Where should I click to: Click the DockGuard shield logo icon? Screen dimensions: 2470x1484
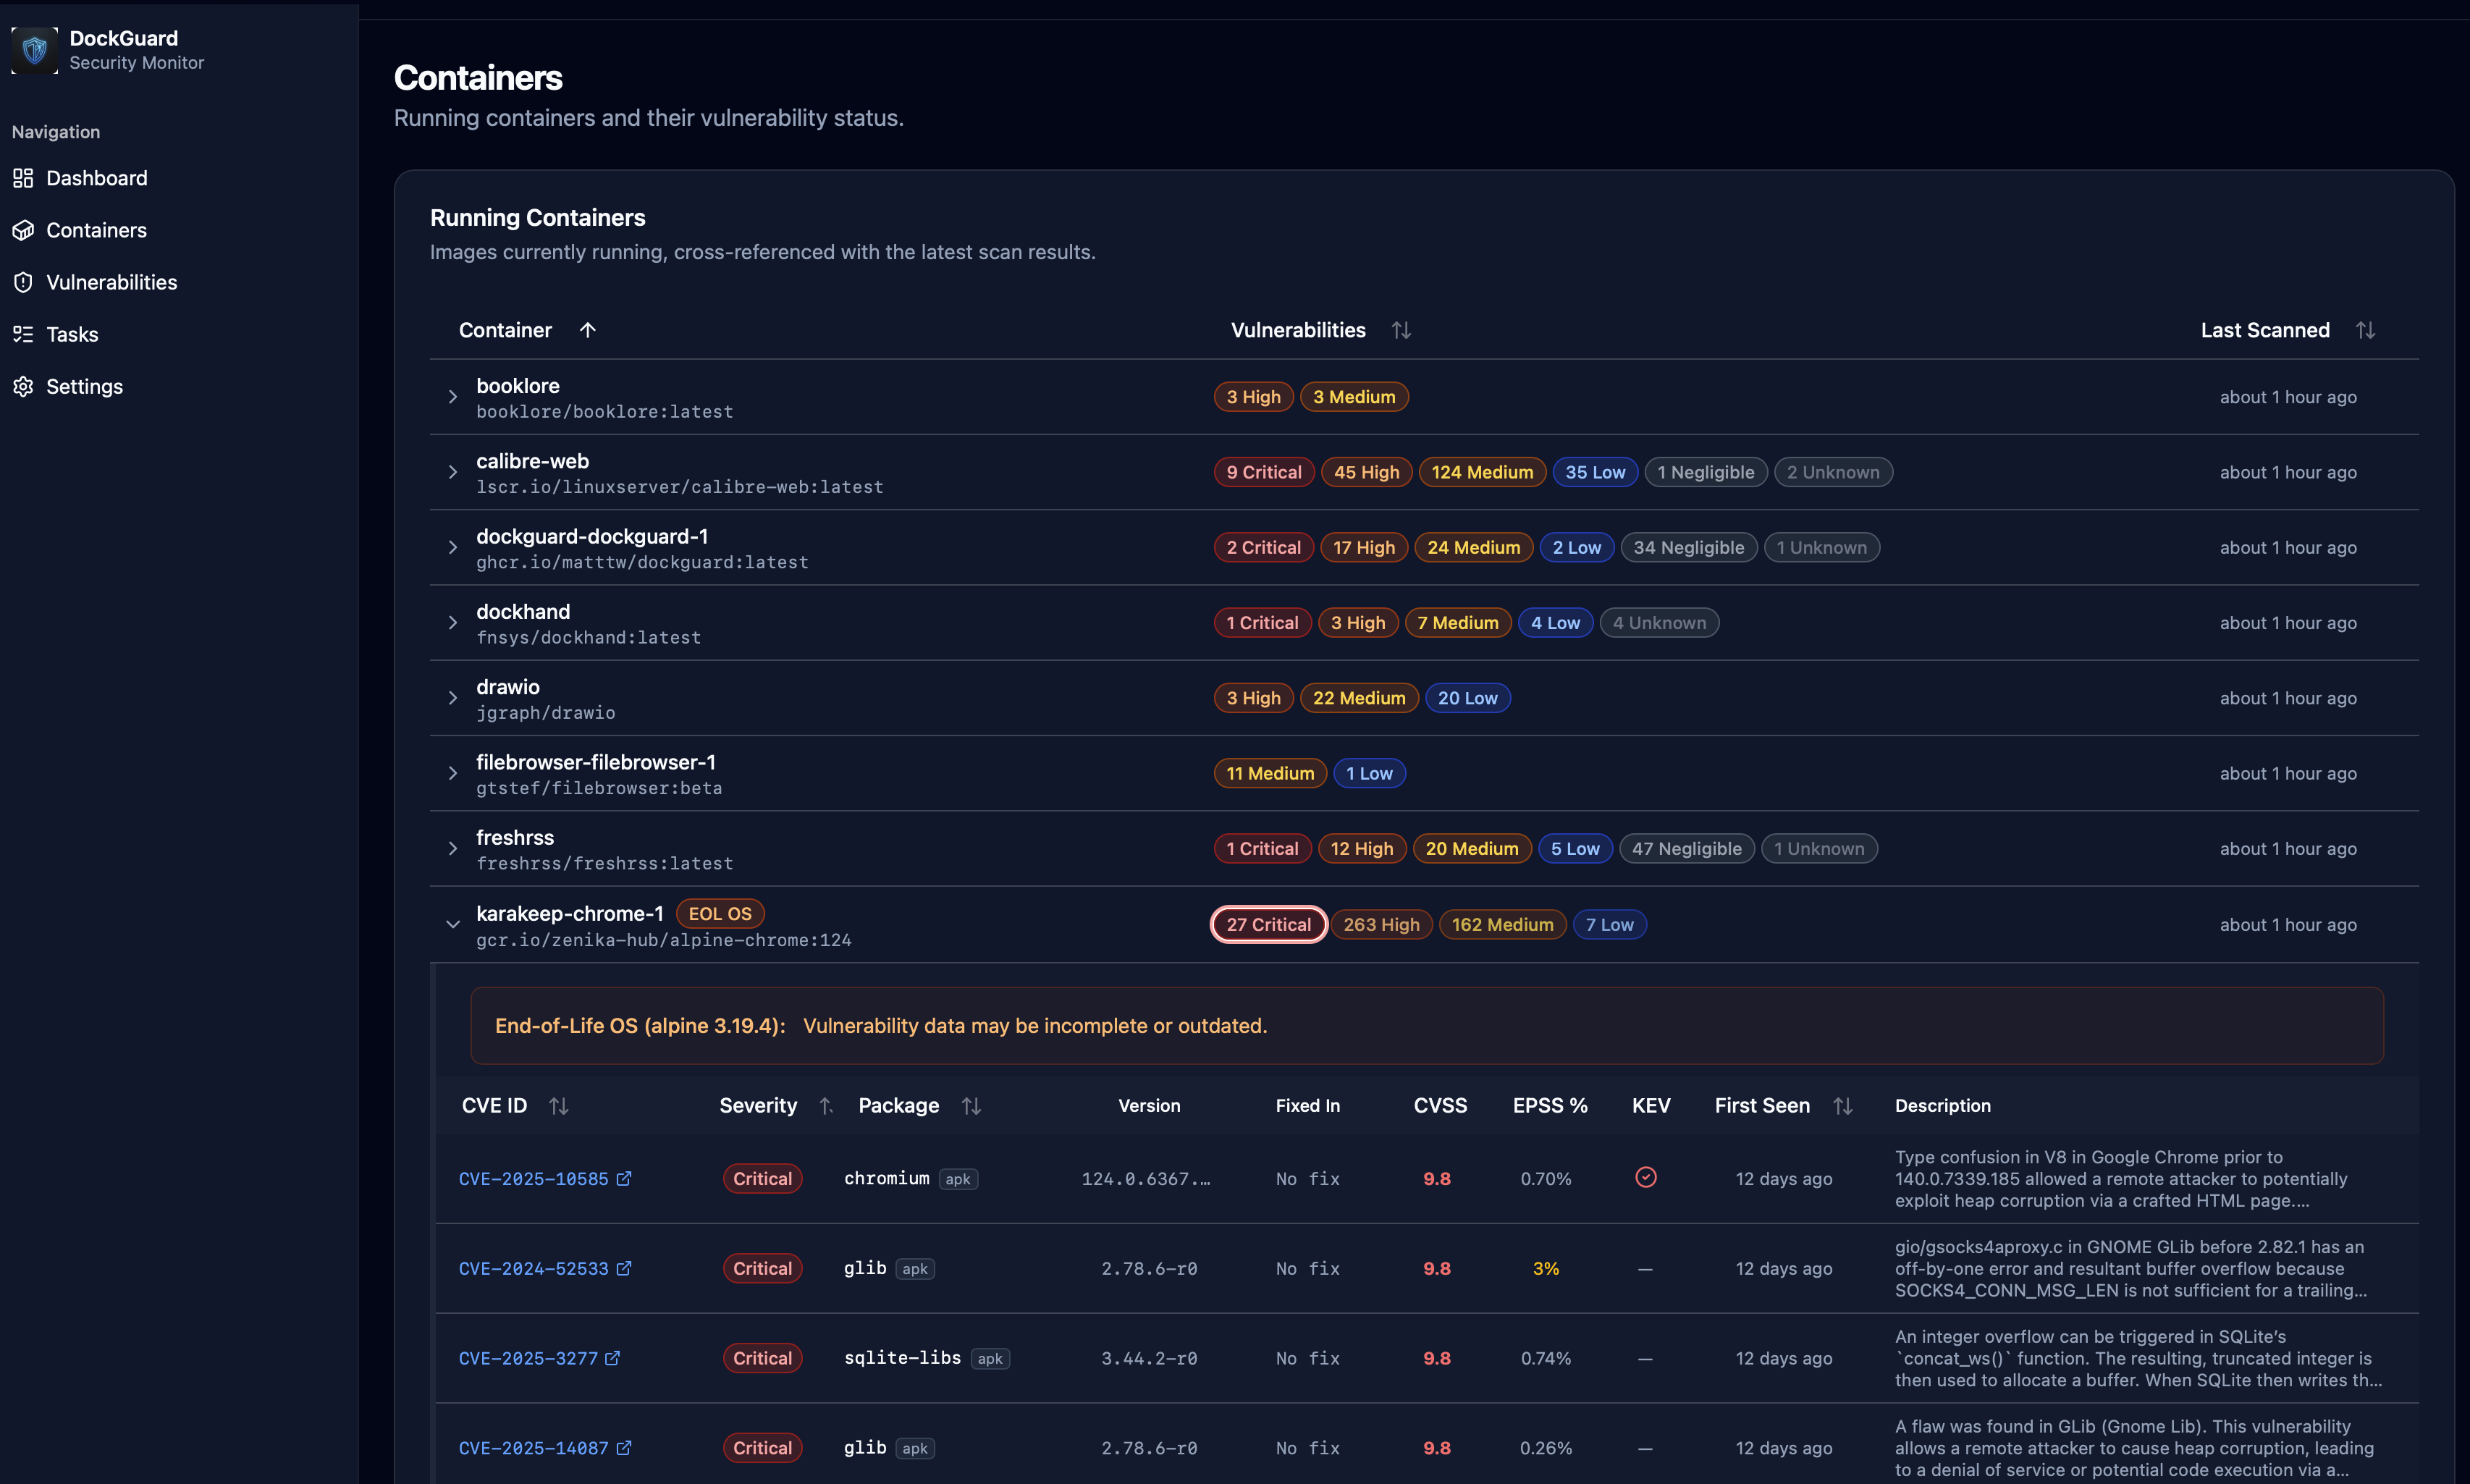tap(34, 50)
